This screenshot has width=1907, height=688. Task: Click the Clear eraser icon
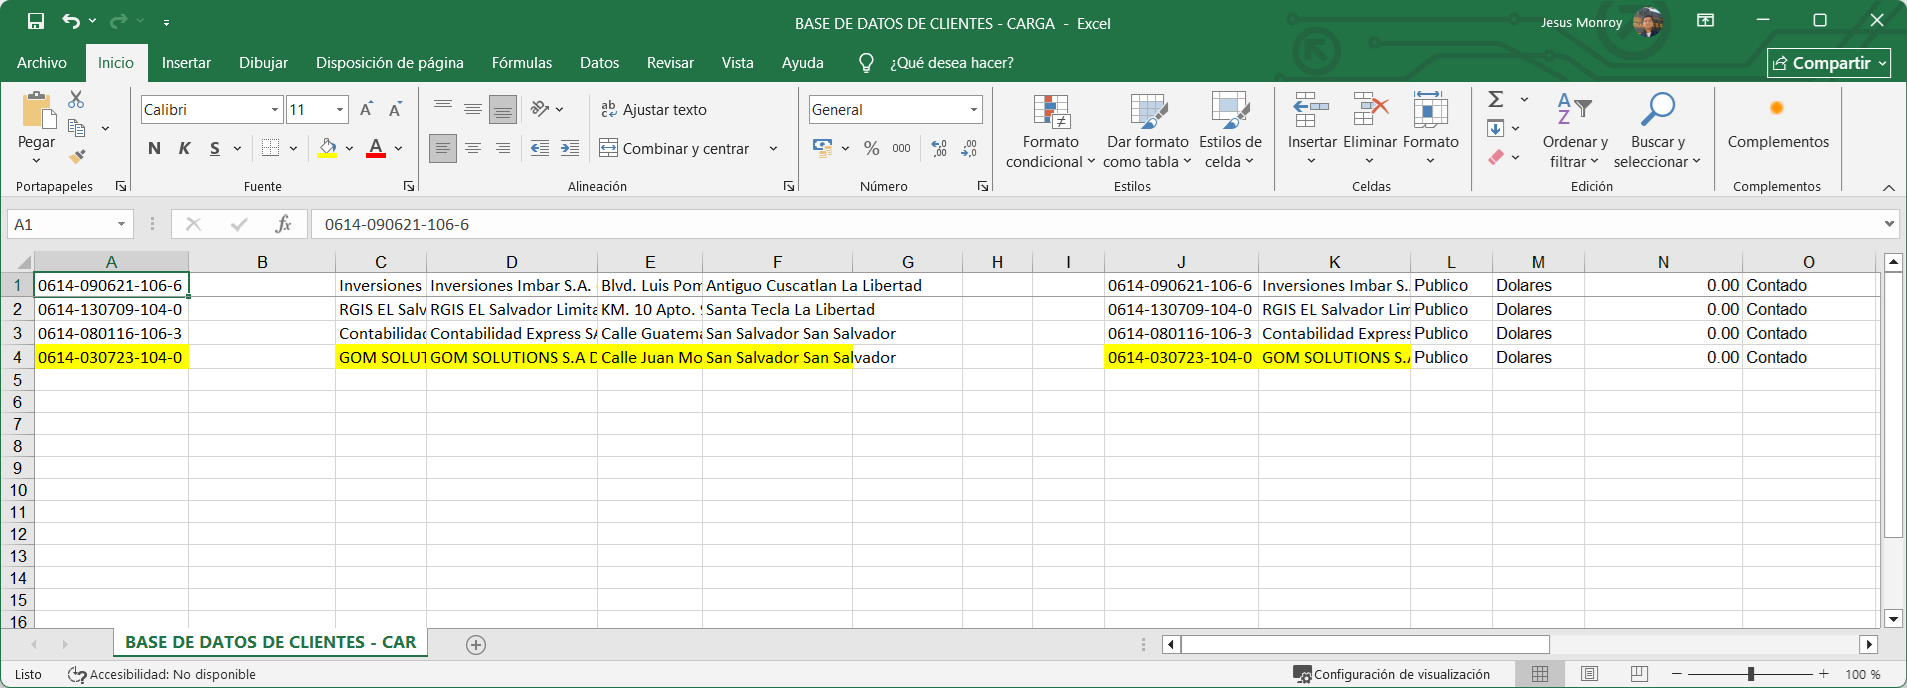point(1496,157)
